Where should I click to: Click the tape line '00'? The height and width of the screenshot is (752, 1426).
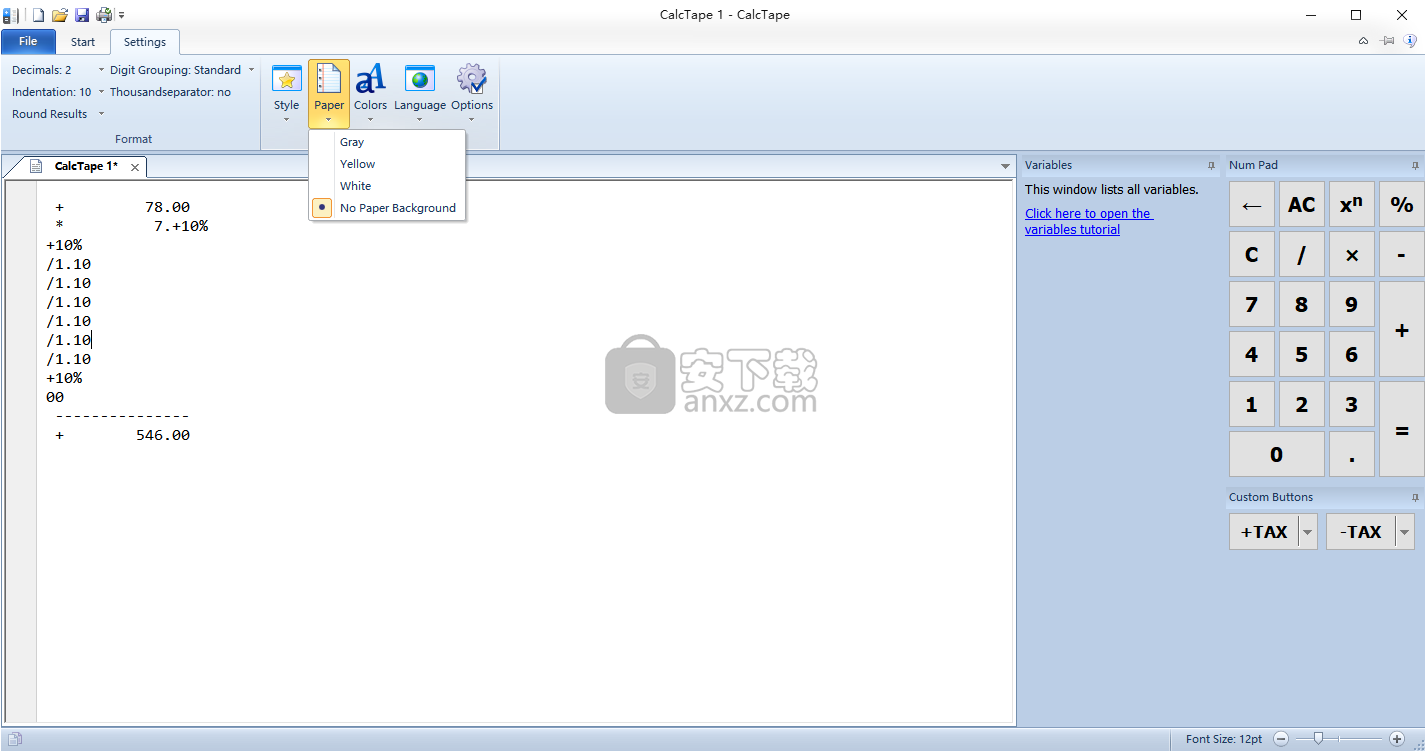pyautogui.click(x=55, y=397)
